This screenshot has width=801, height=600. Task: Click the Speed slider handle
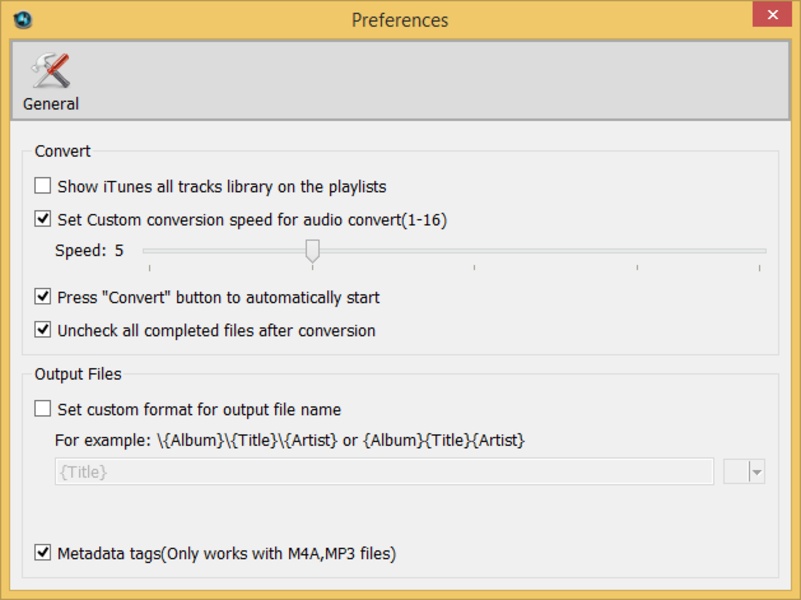pos(313,250)
